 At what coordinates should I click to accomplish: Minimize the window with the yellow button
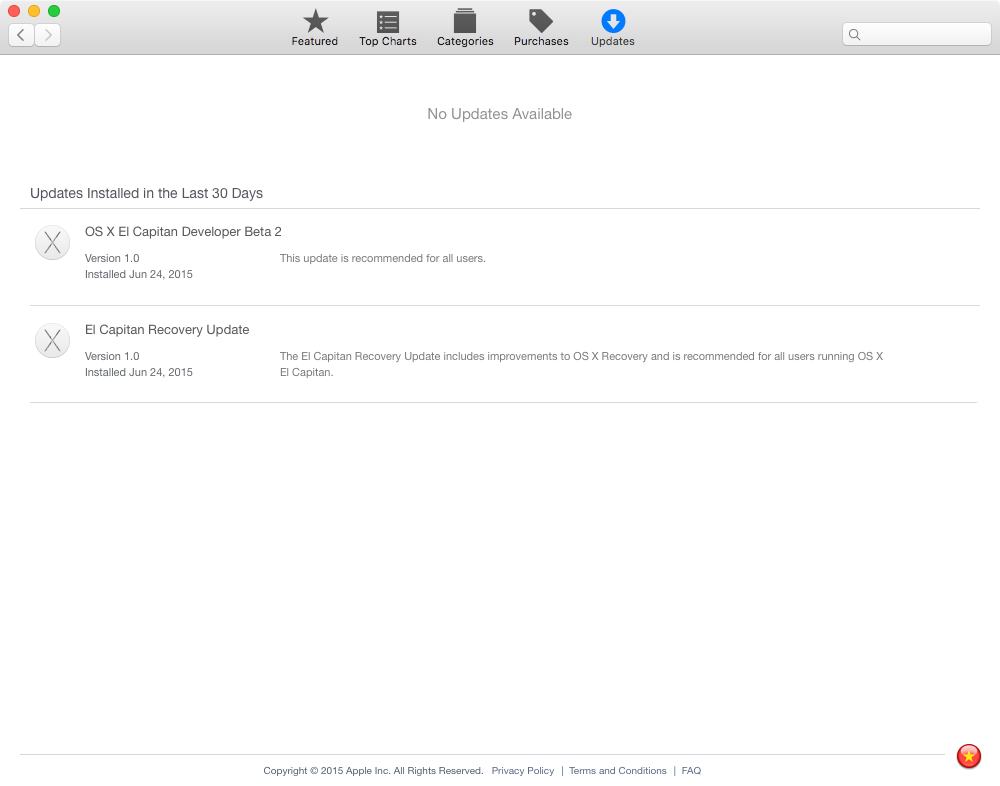tap(34, 11)
